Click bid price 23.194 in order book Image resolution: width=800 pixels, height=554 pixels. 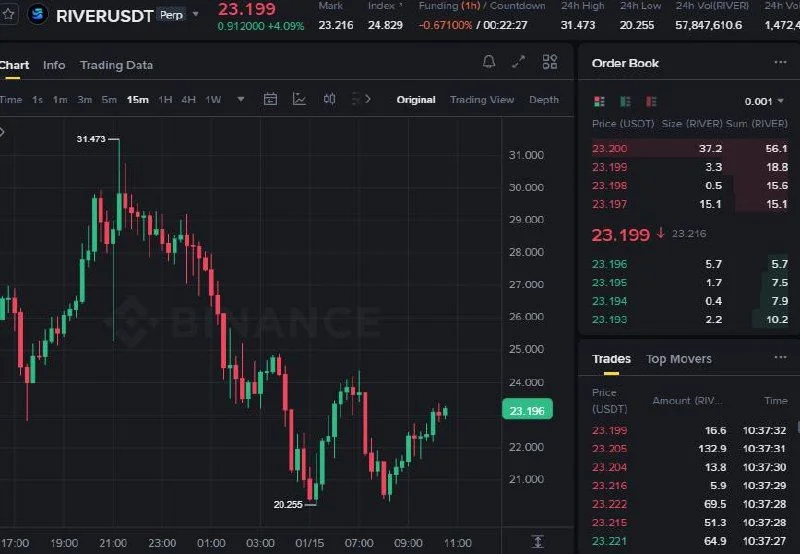[610, 301]
